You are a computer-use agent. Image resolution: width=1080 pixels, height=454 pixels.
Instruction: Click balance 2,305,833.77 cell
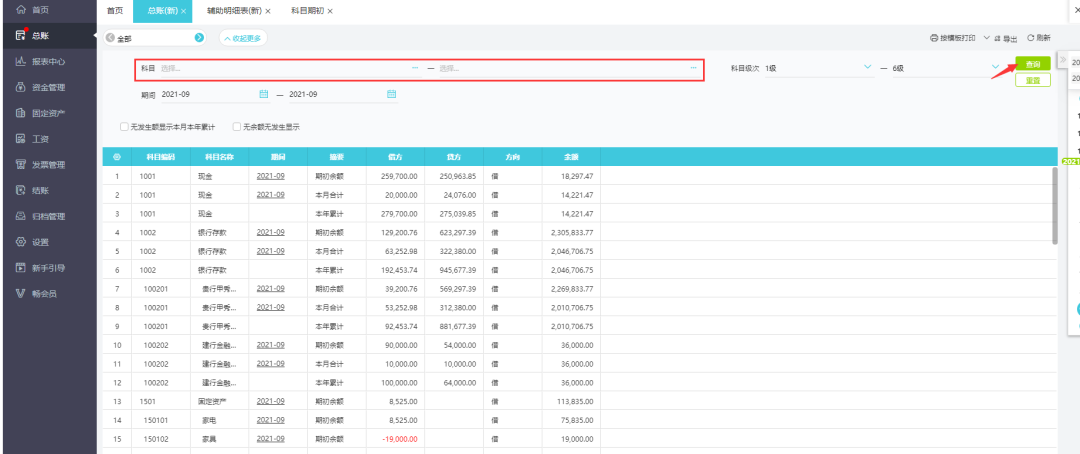point(571,232)
